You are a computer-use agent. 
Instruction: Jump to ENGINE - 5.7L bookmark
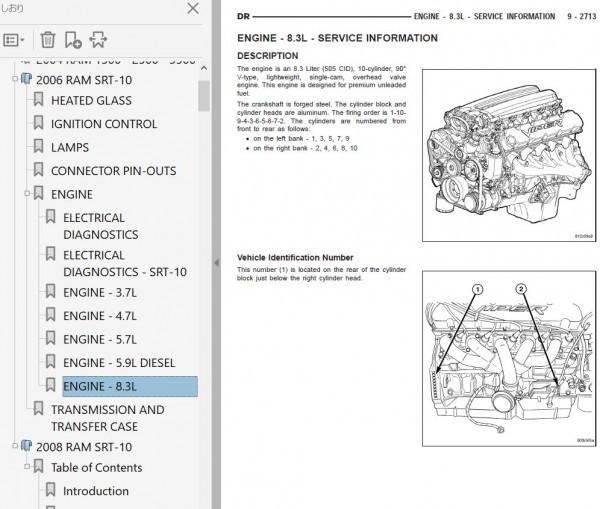click(99, 339)
